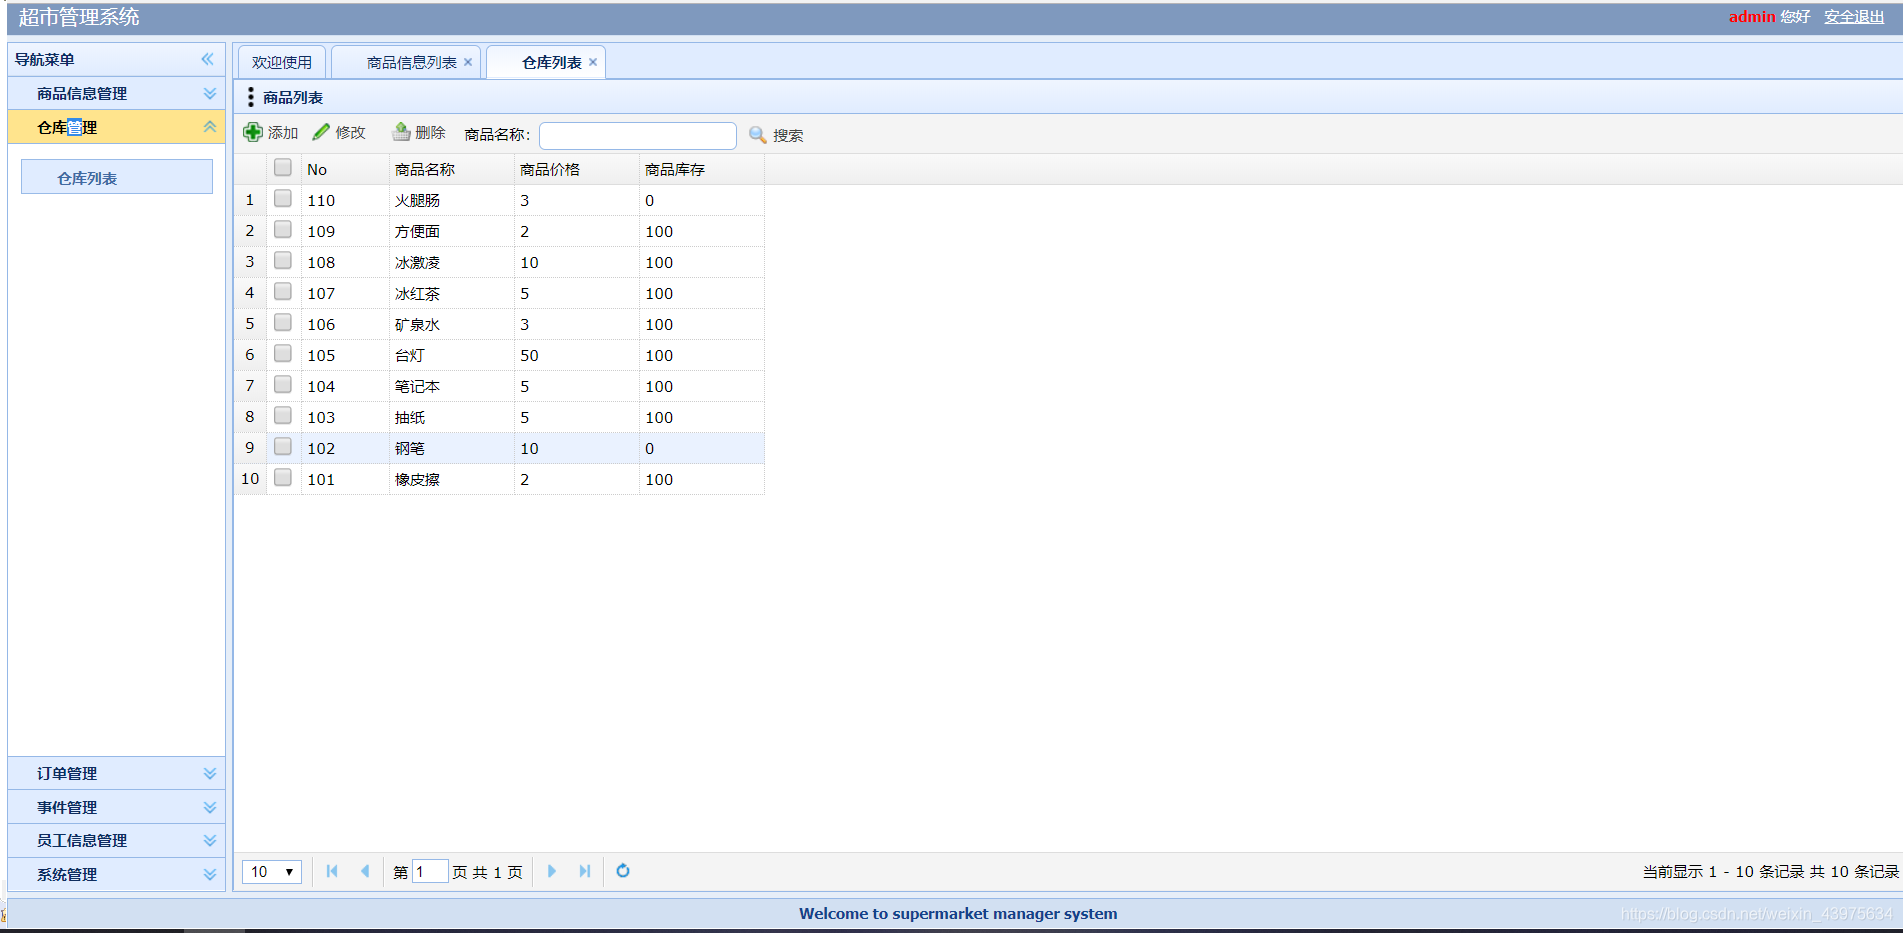Go to the previous page
Image resolution: width=1903 pixels, height=933 pixels.
coord(365,871)
